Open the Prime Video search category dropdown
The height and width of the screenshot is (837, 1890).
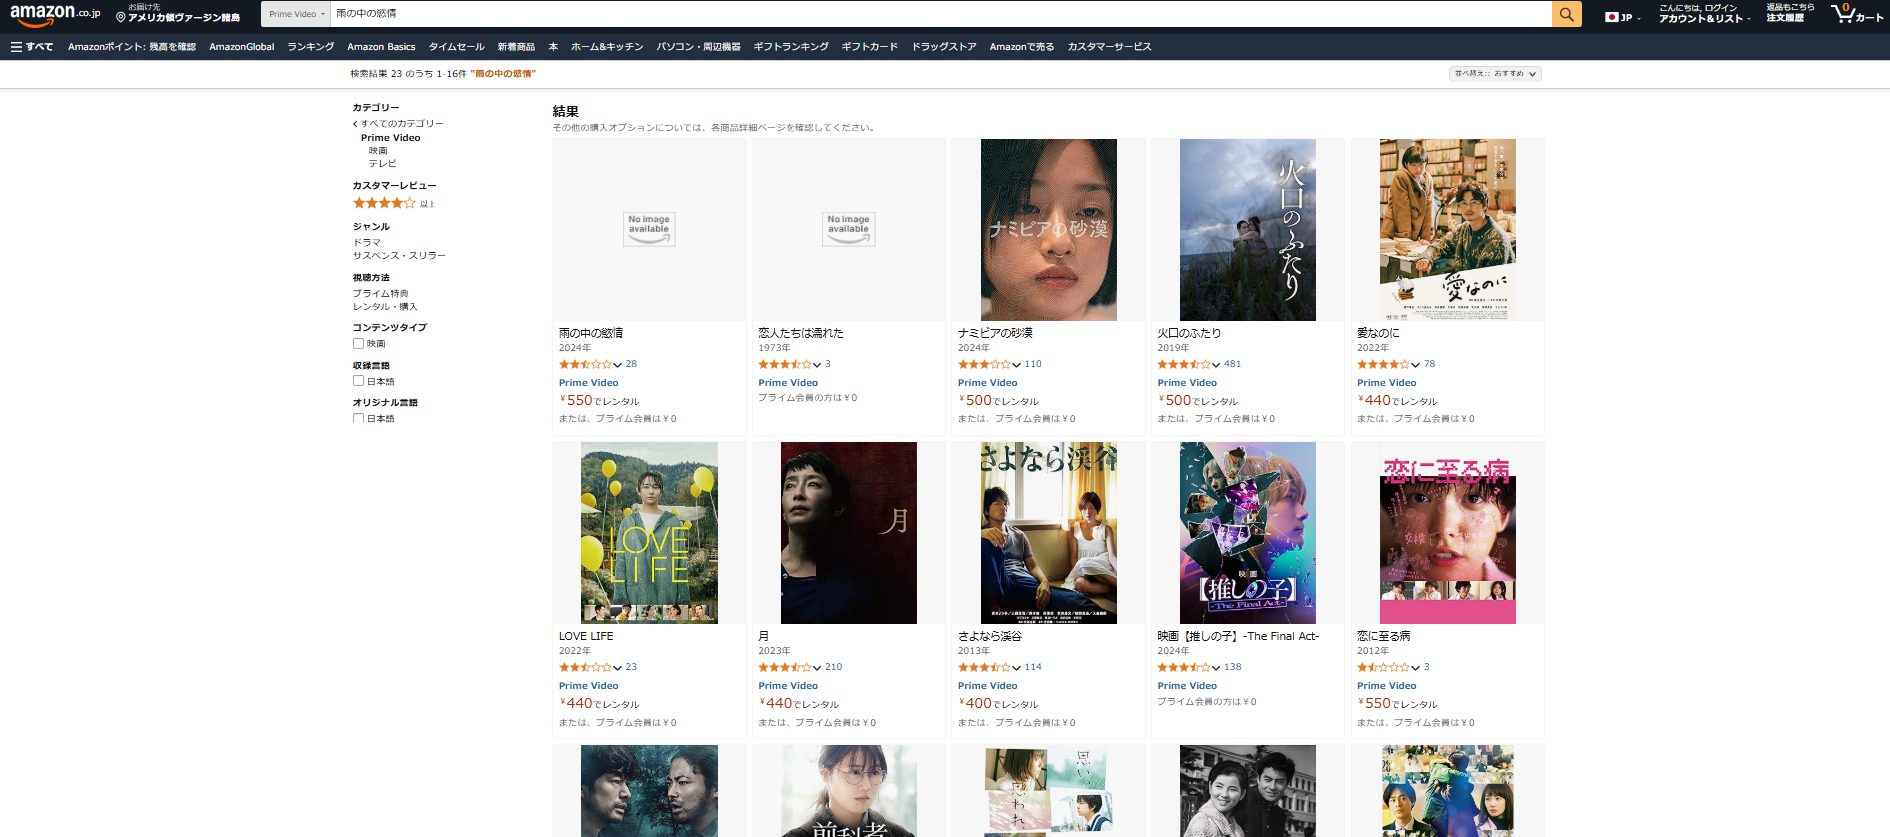(296, 14)
